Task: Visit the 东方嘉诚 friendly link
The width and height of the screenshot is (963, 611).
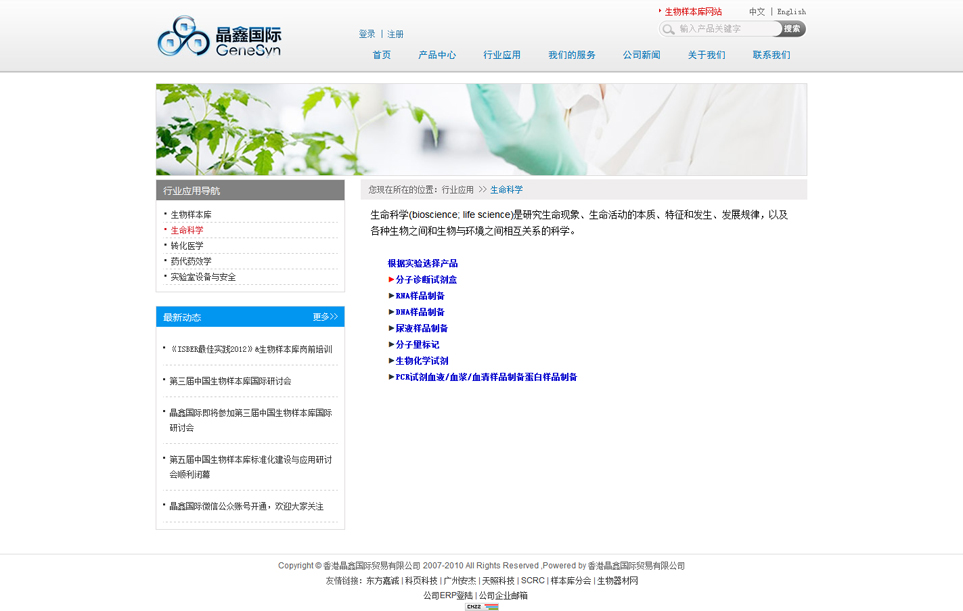Action: pos(383,581)
